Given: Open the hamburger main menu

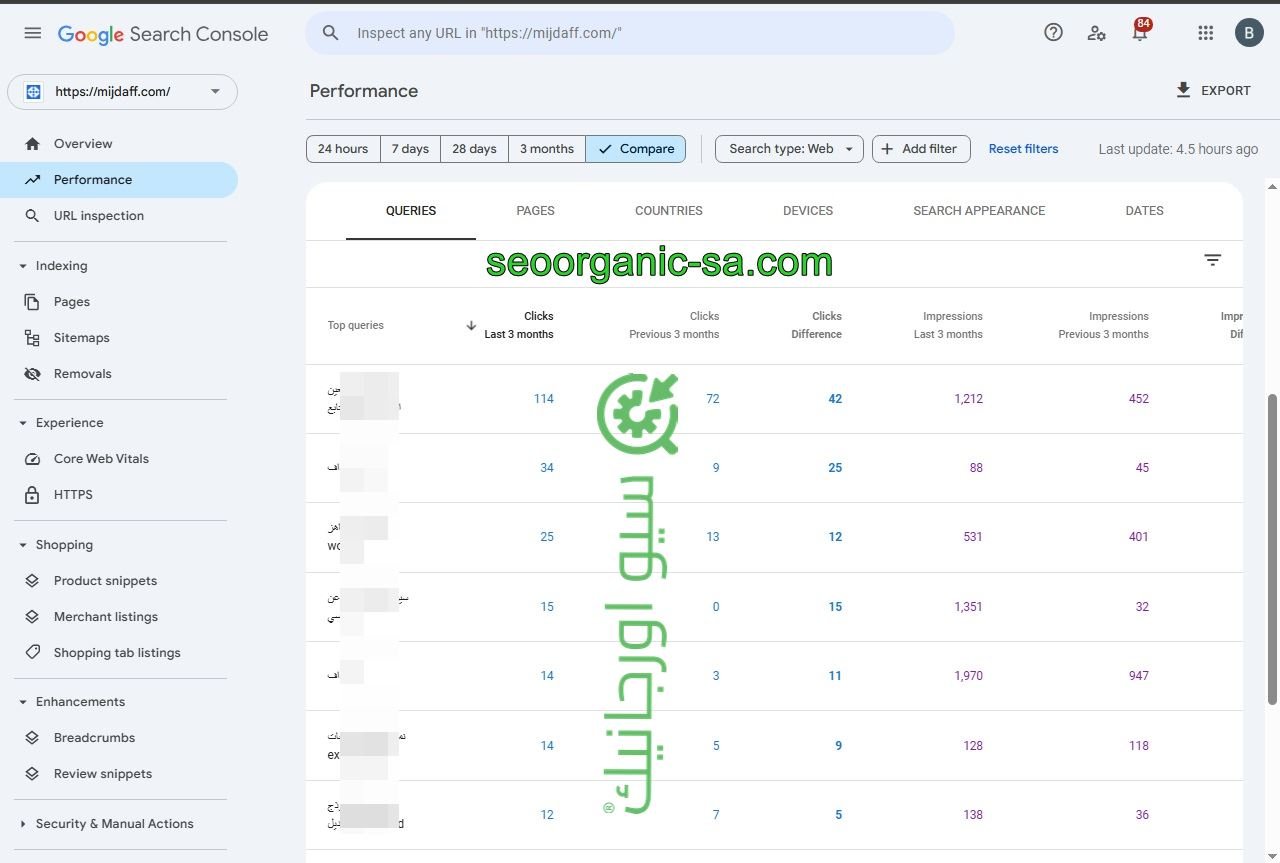Looking at the screenshot, I should click(x=33, y=33).
